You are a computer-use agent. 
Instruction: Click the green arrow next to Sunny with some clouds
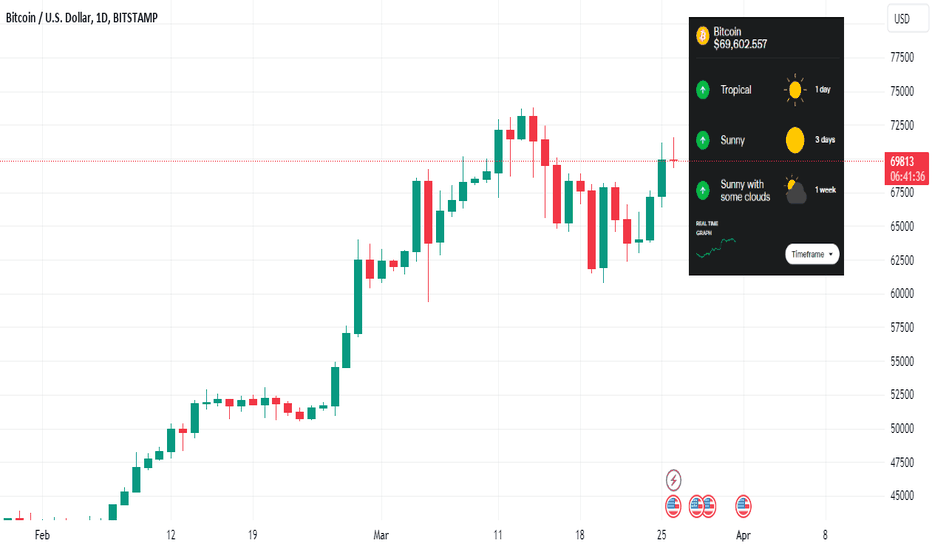[703, 190]
